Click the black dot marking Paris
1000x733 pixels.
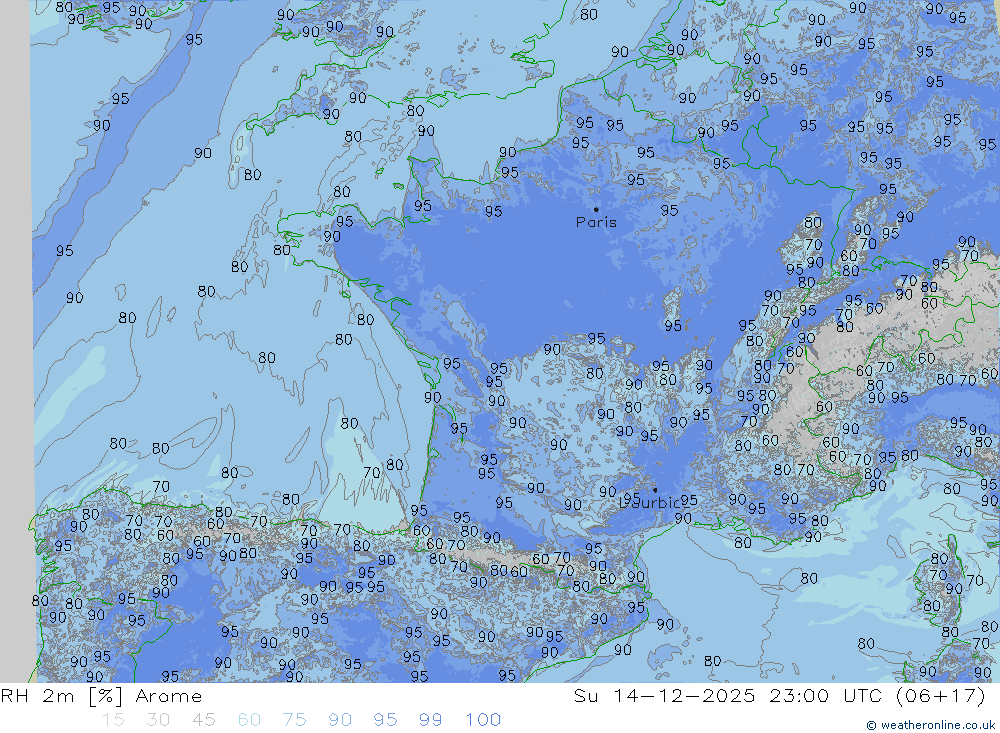tap(596, 209)
